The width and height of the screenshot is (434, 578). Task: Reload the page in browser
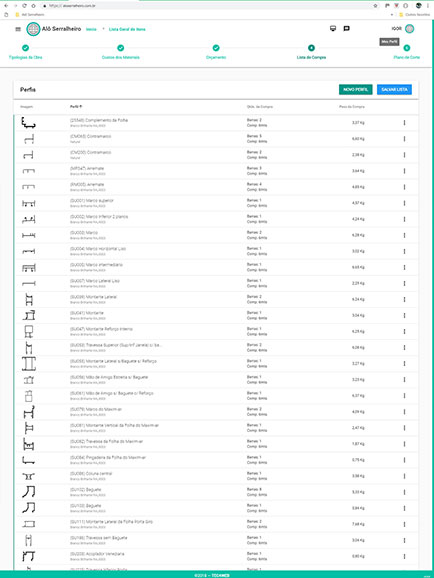(24, 6)
